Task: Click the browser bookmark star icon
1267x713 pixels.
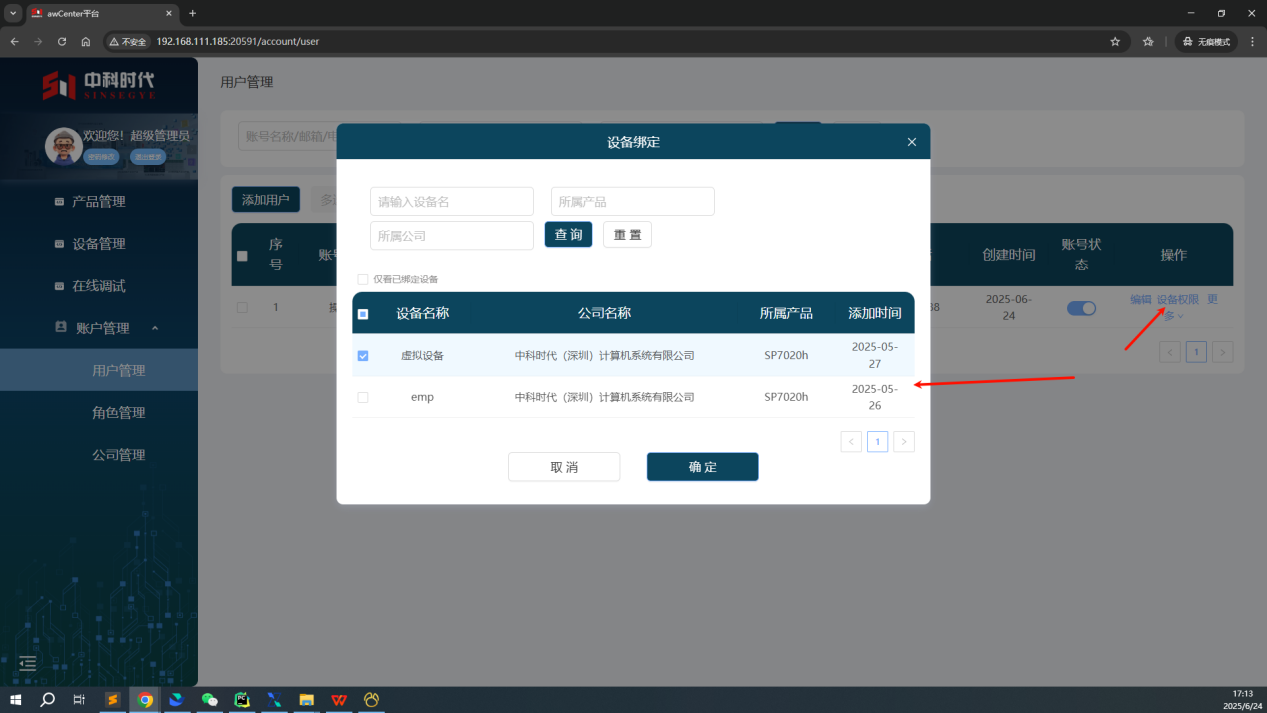Action: 1115,41
